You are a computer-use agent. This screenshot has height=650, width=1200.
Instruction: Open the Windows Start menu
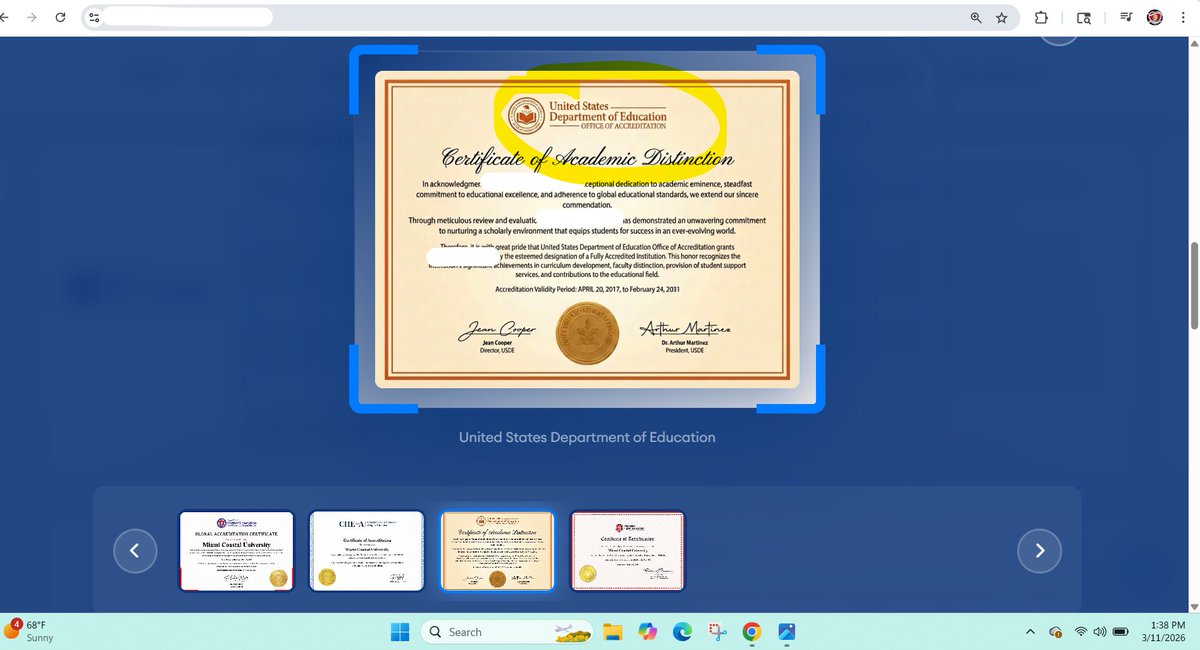(399, 632)
